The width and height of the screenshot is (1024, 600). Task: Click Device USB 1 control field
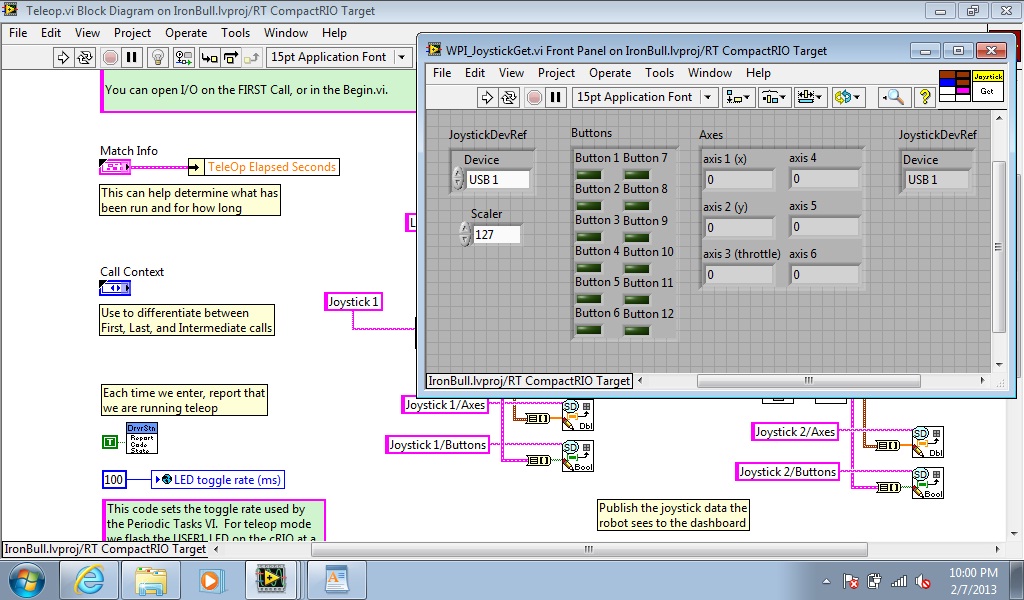(498, 180)
